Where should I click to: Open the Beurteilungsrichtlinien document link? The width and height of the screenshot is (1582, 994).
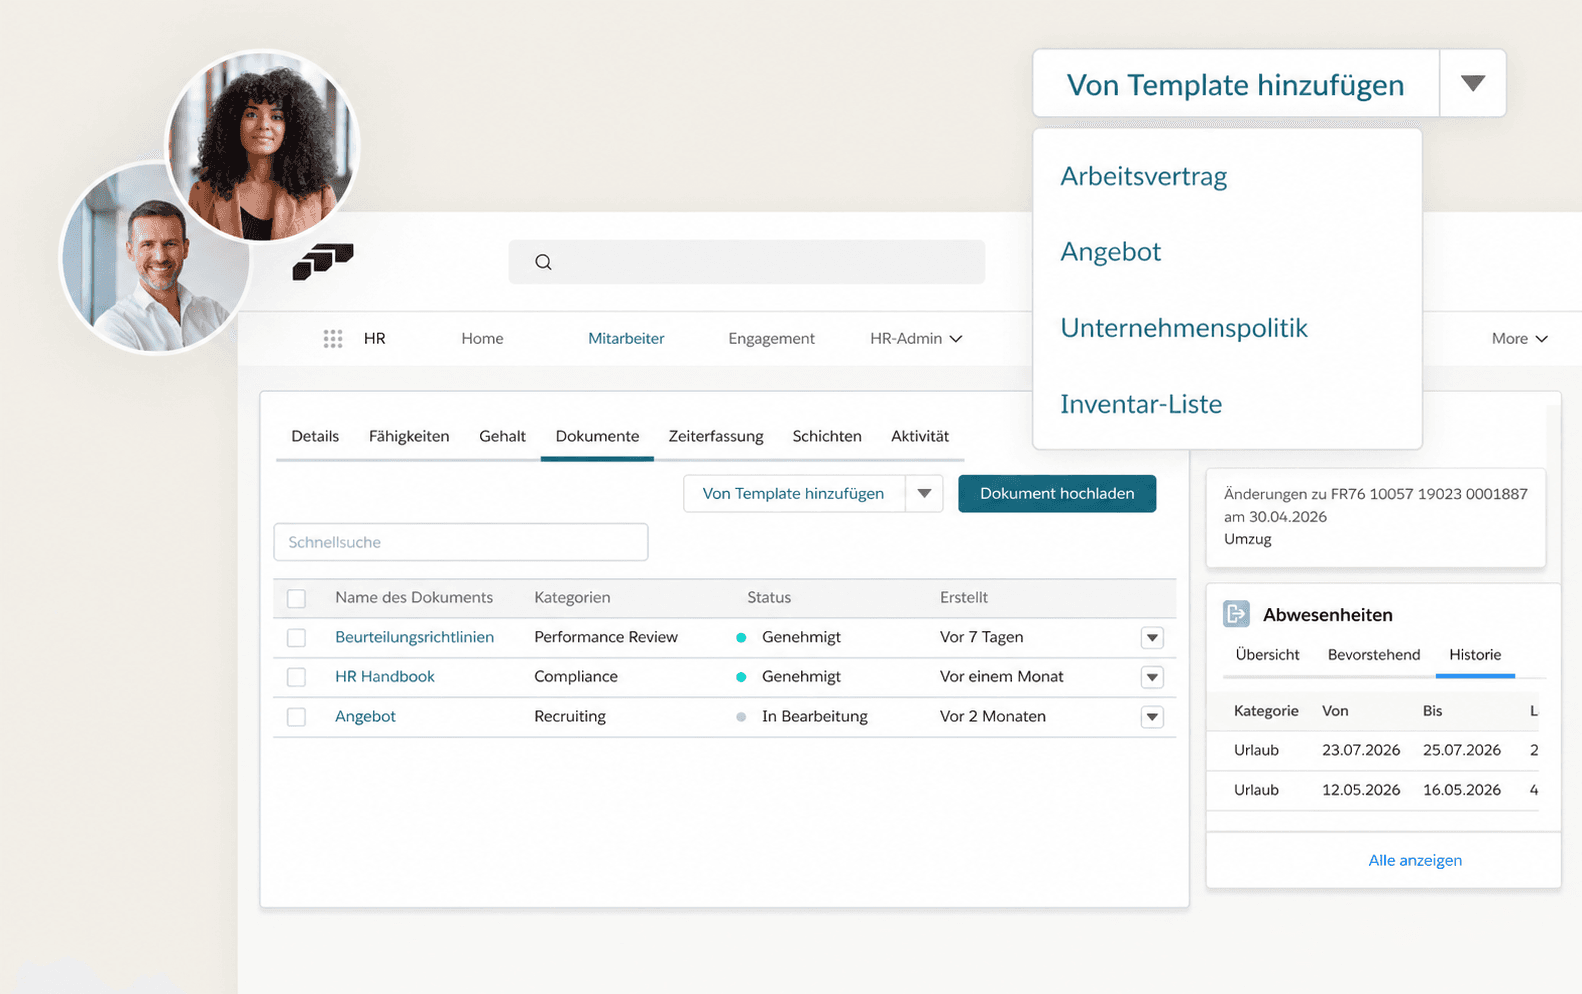(x=414, y=637)
